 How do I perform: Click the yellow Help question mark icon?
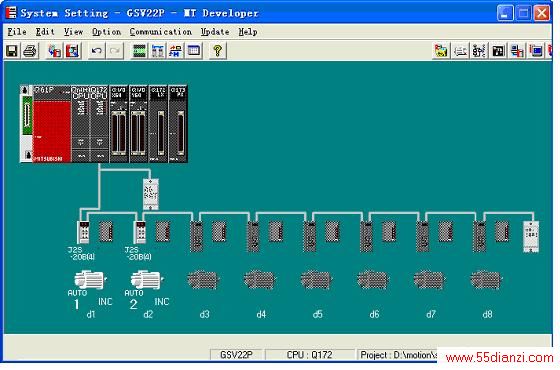coord(218,51)
